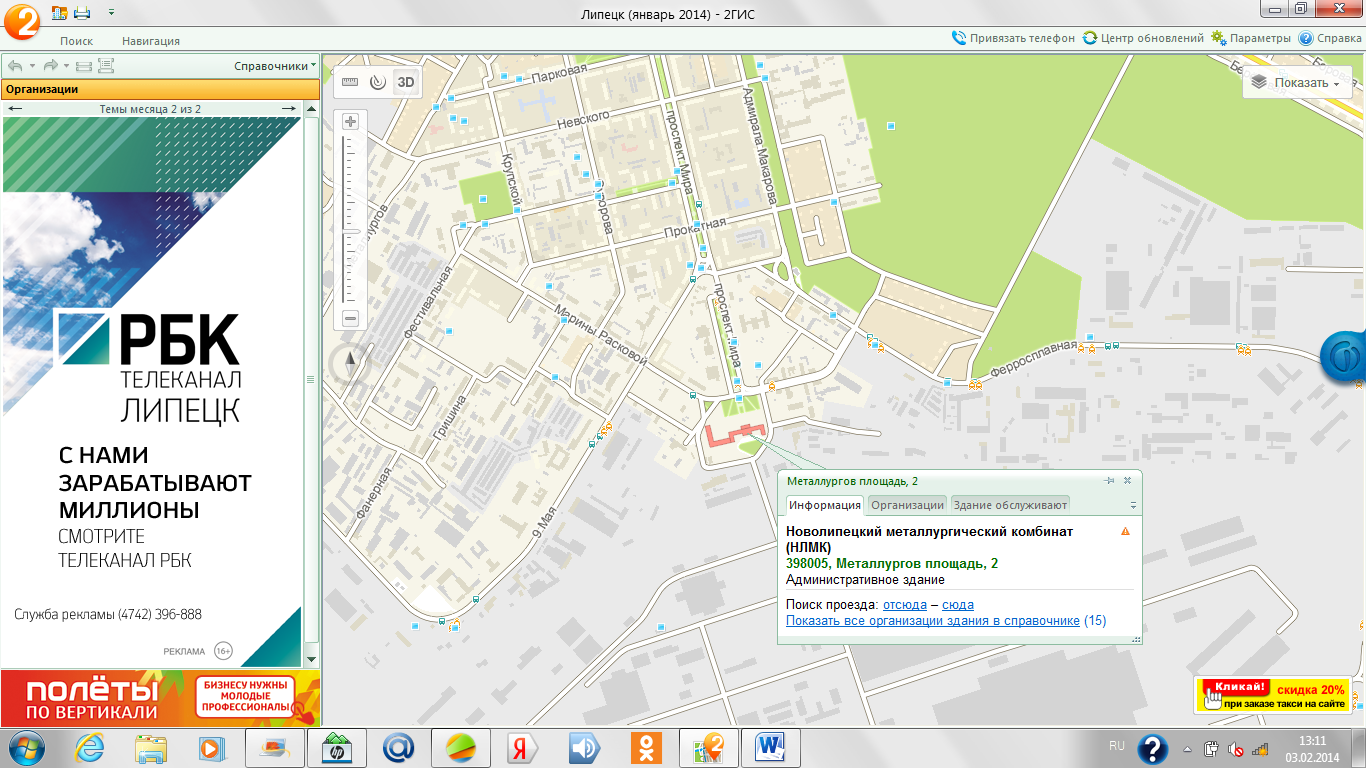
Task: Click the collapsed cards view icon
Action: click(83, 66)
